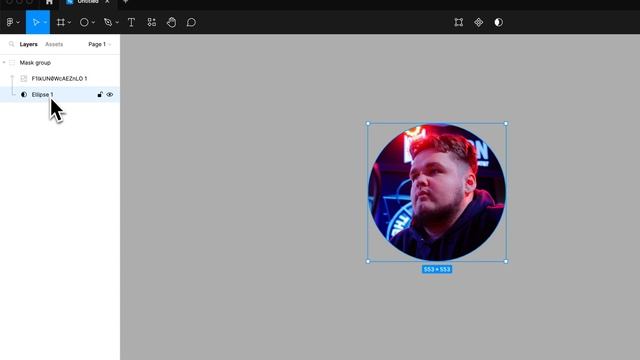
Task: Click the mask icon beside Ellipse 1
Action: point(24,94)
